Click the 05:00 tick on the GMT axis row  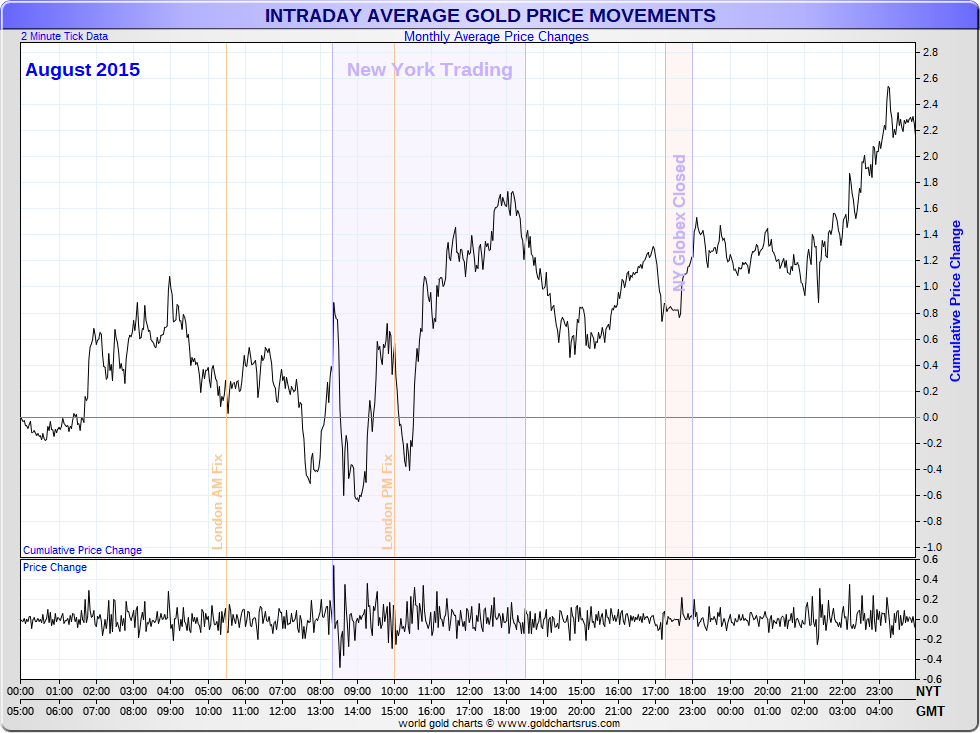(21, 711)
